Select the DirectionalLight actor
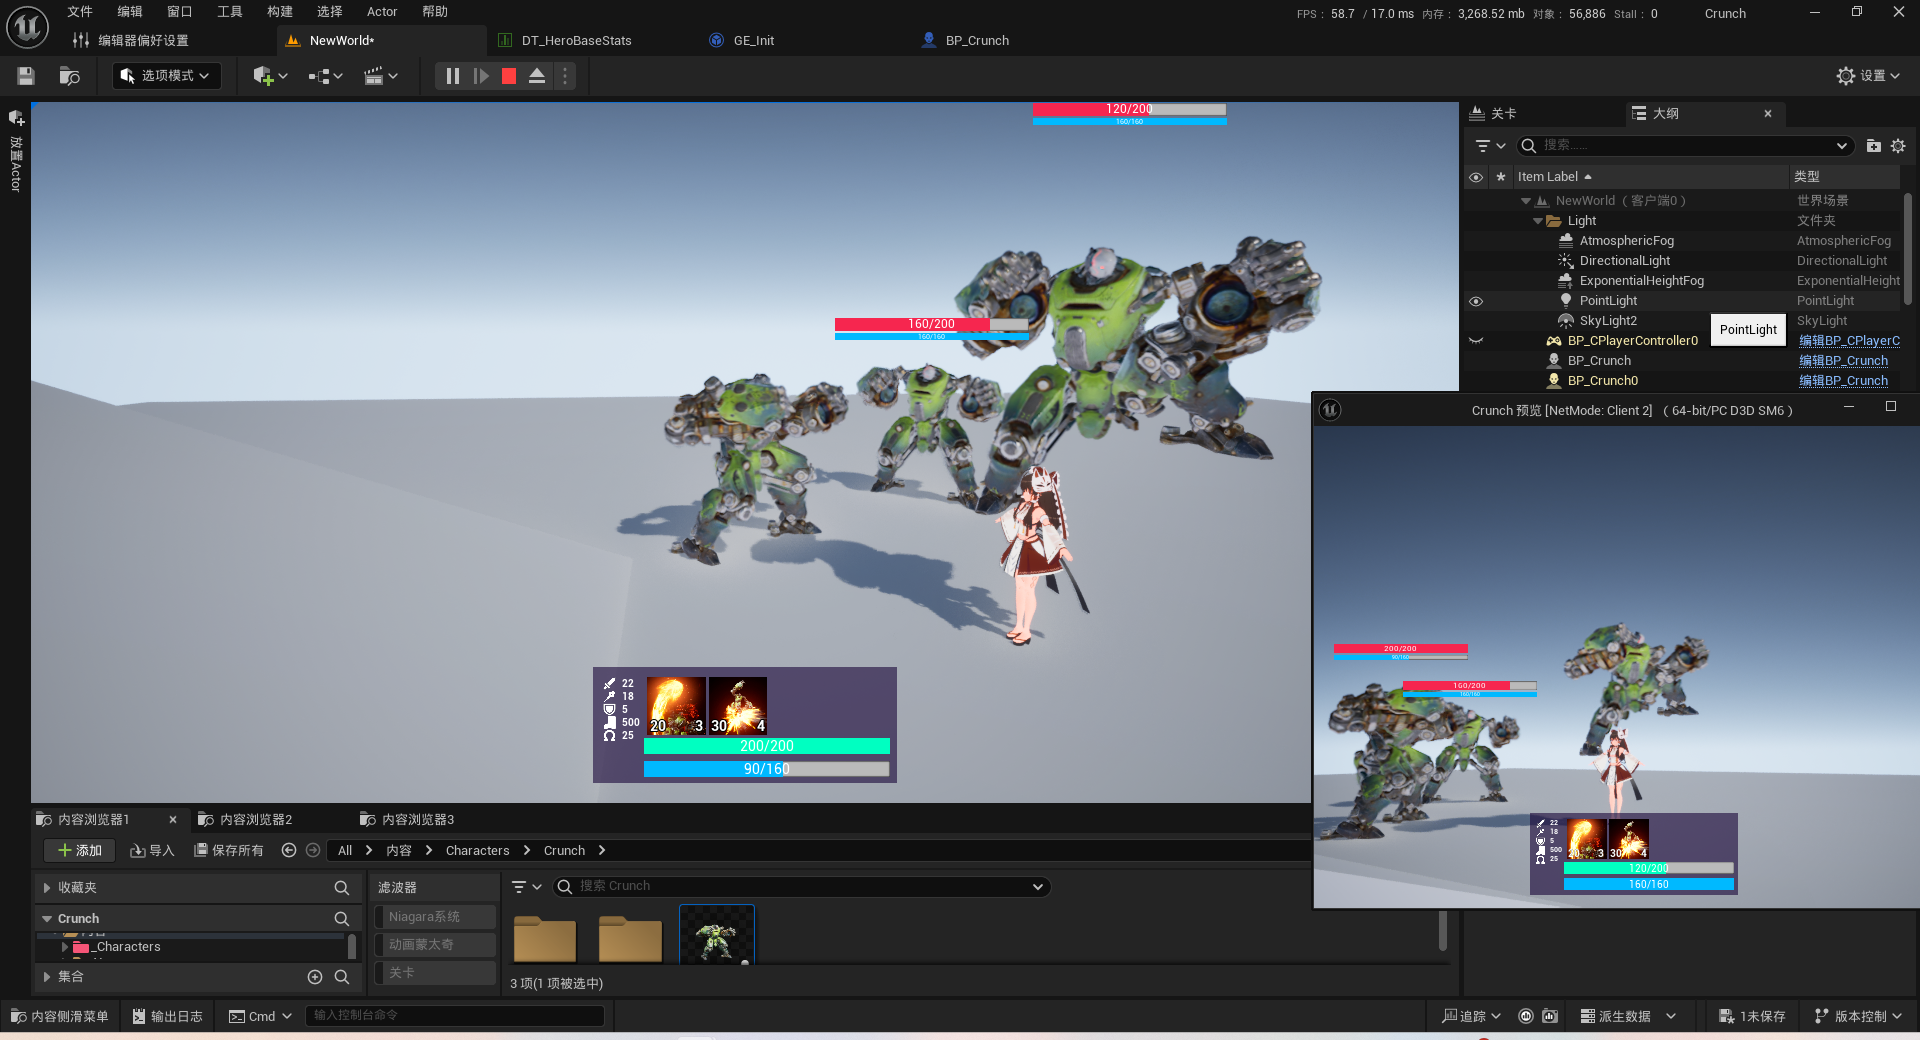Viewport: 1920px width, 1040px height. pyautogui.click(x=1624, y=261)
